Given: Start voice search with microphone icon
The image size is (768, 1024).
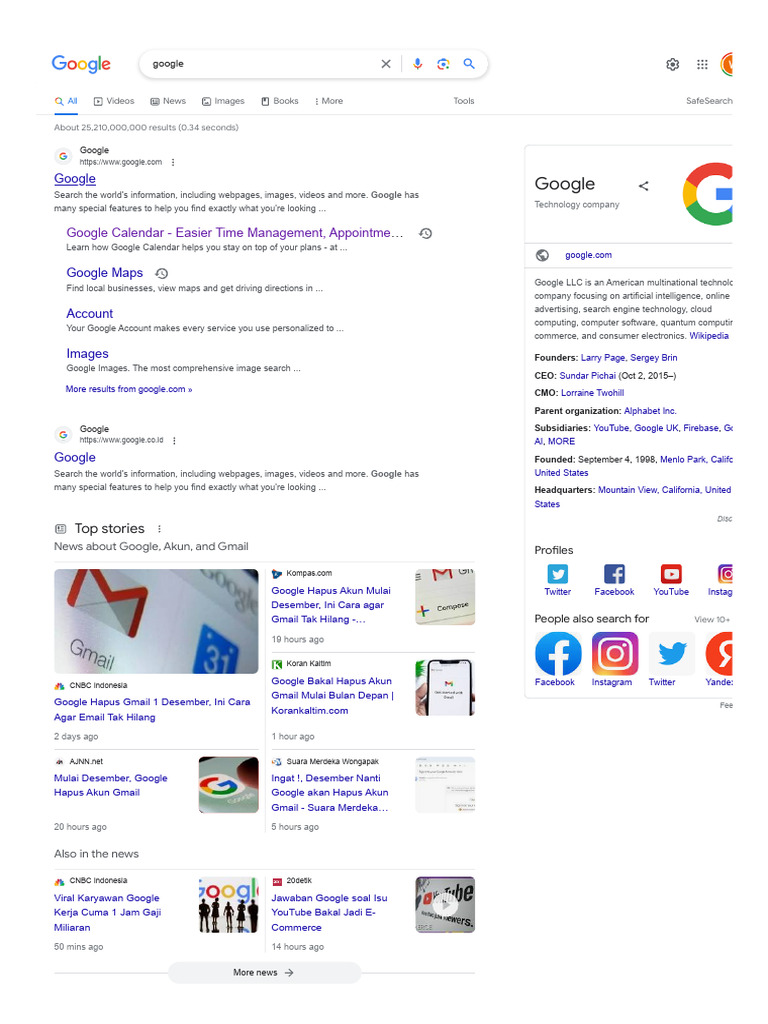Looking at the screenshot, I should (x=418, y=64).
